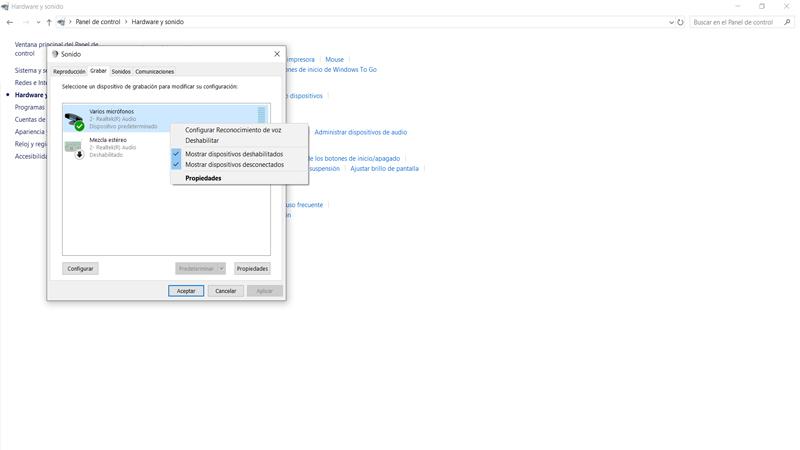Open the Predeterminar dropdown arrow

point(221,268)
